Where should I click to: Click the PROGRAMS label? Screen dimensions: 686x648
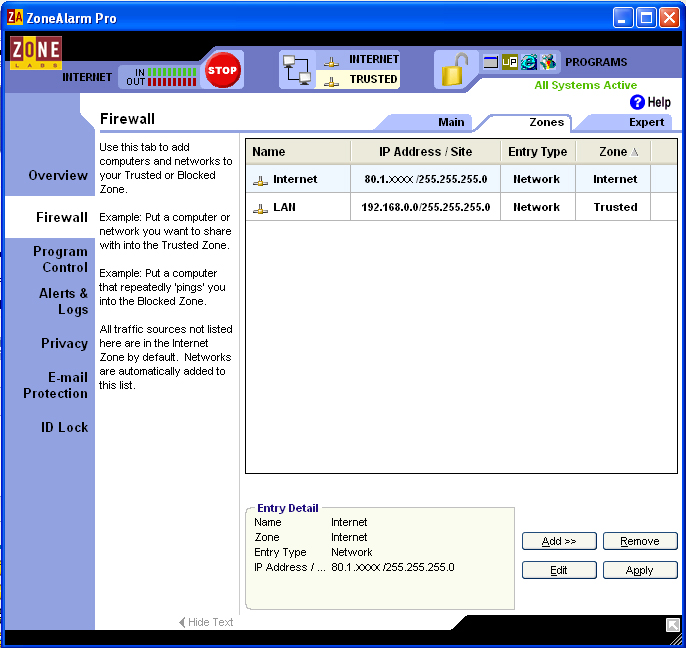point(596,62)
